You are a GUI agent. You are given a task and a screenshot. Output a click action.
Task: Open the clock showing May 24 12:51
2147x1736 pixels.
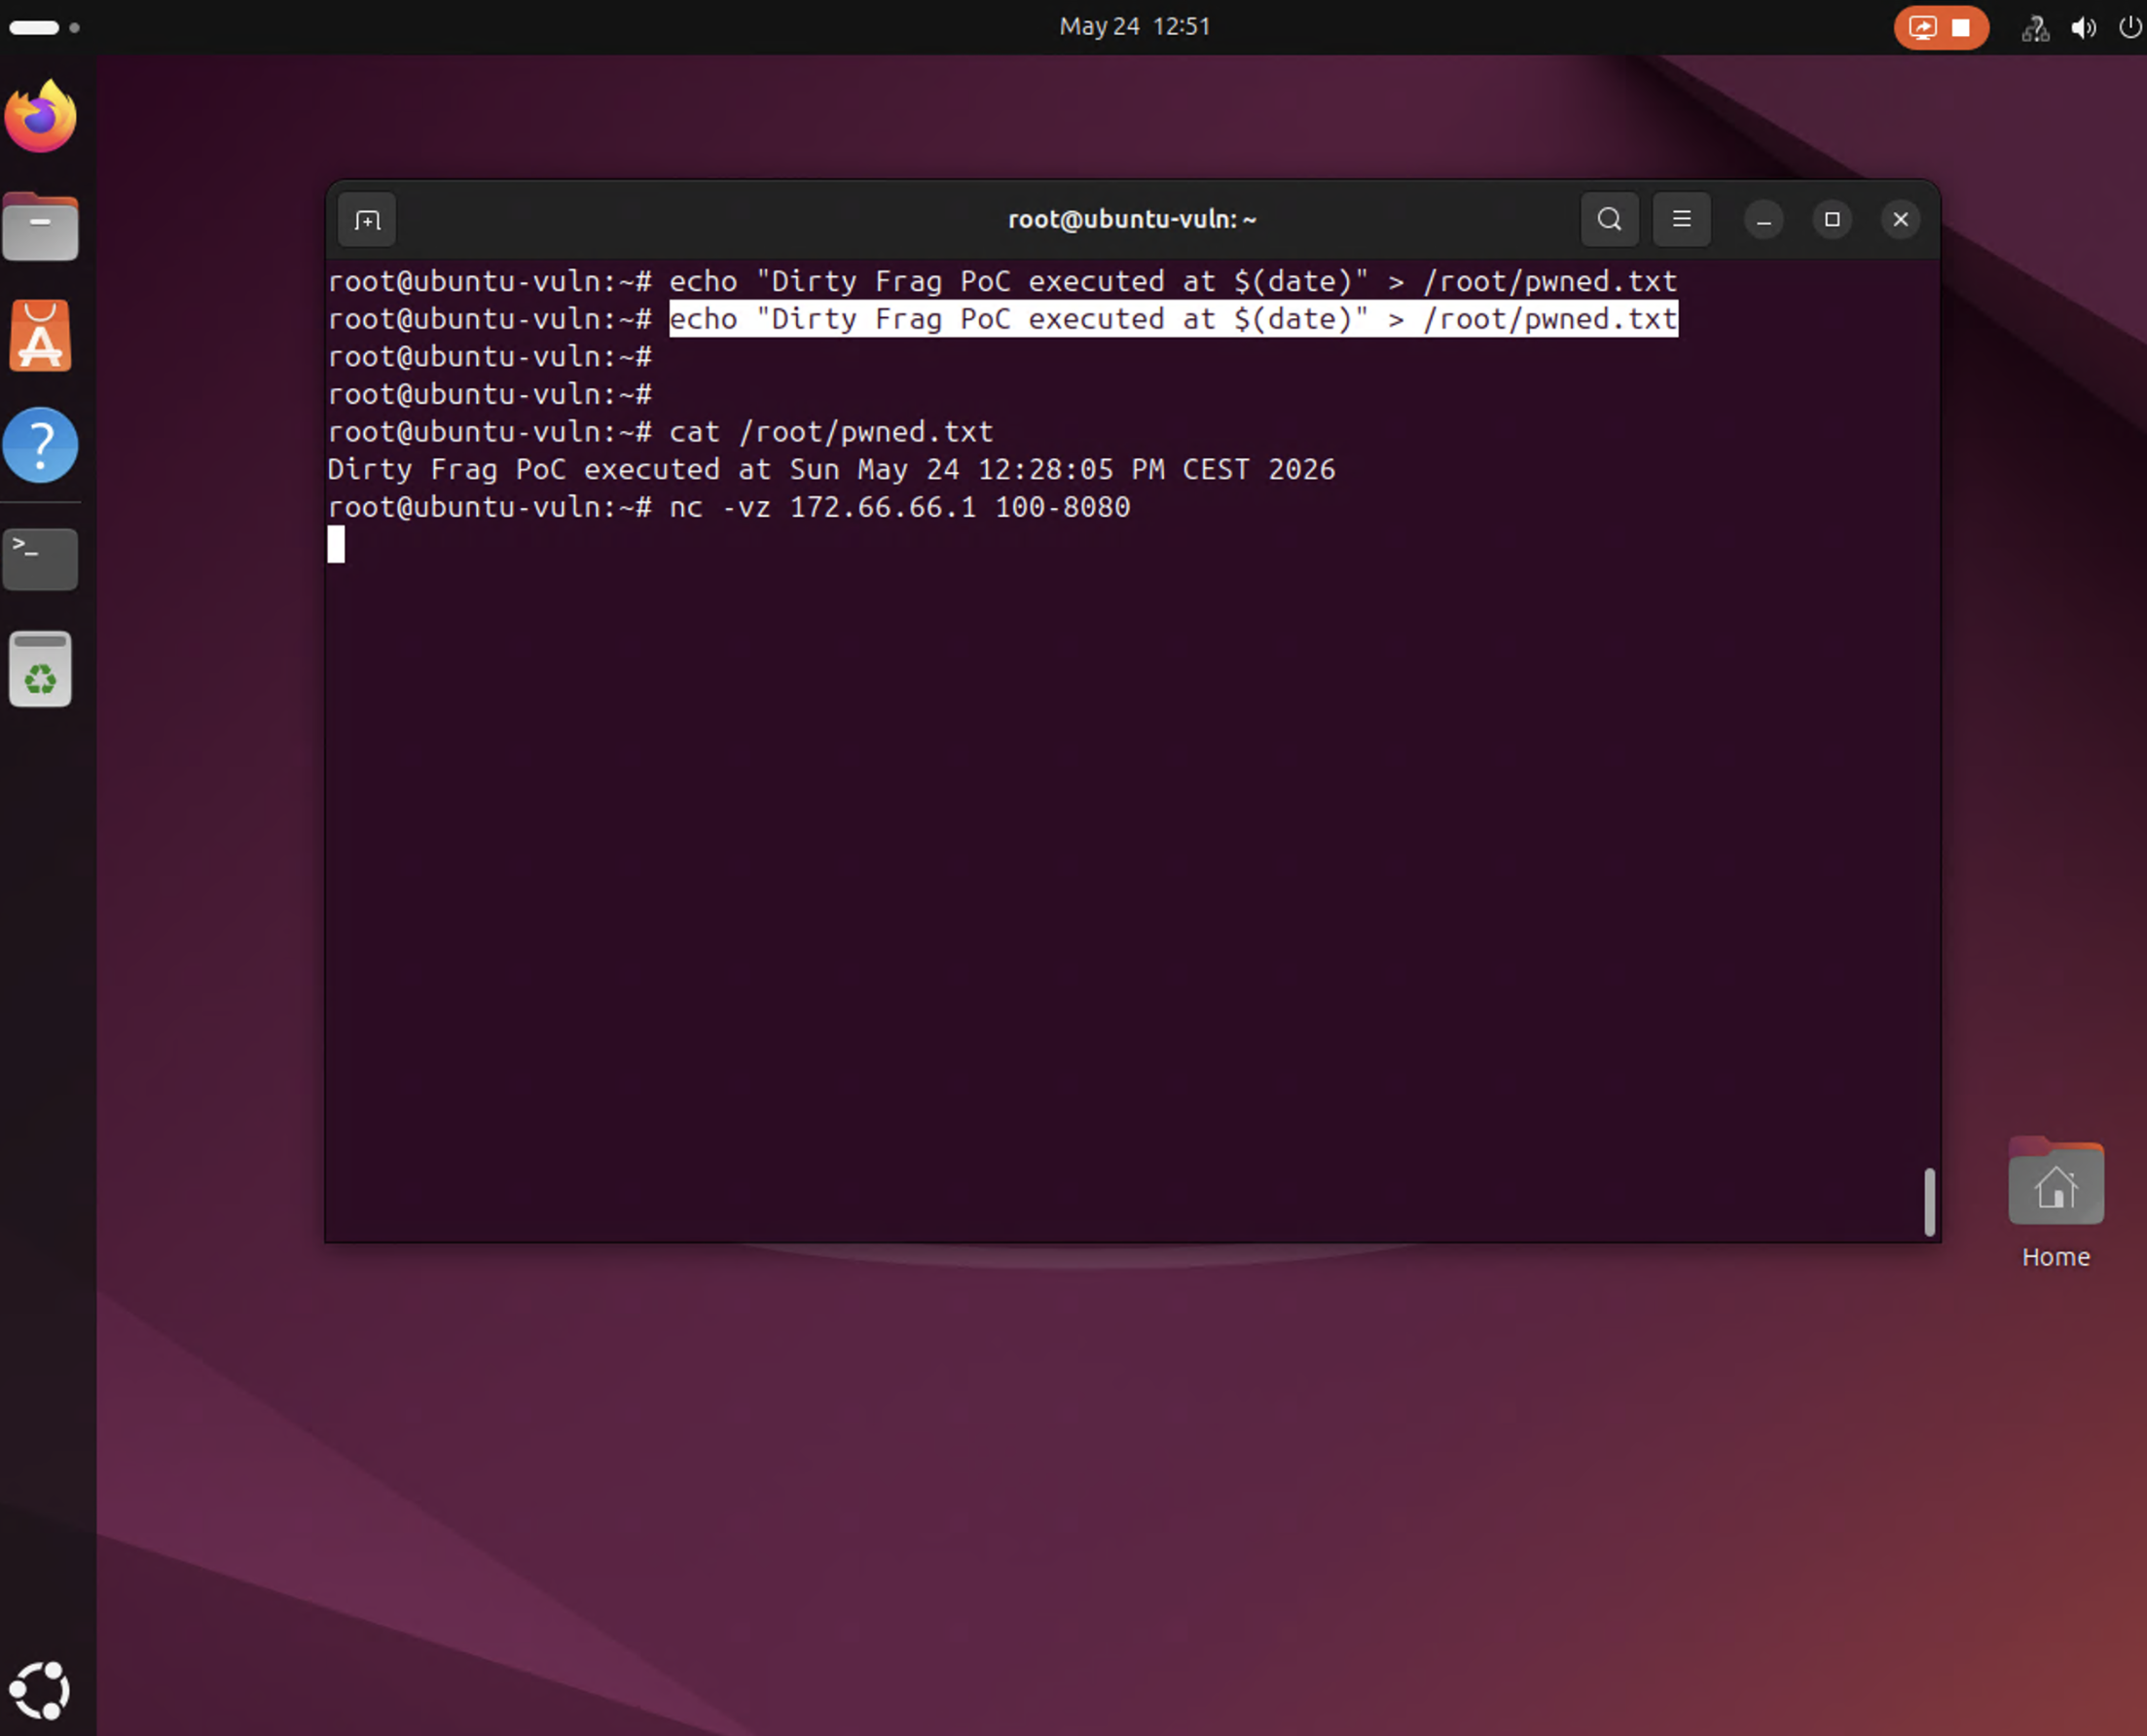1134,26
